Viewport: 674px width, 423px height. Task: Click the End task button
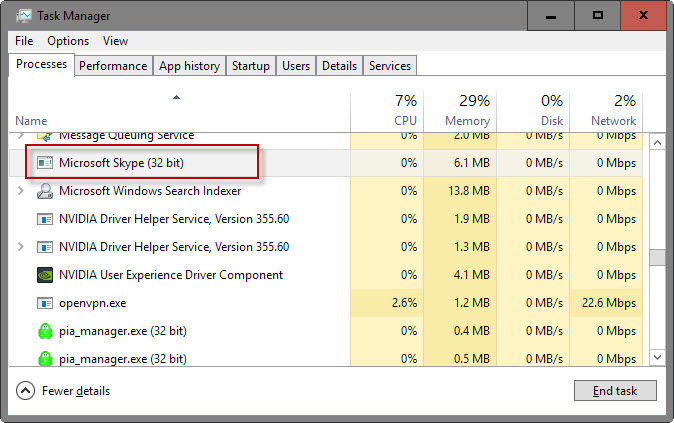point(615,391)
